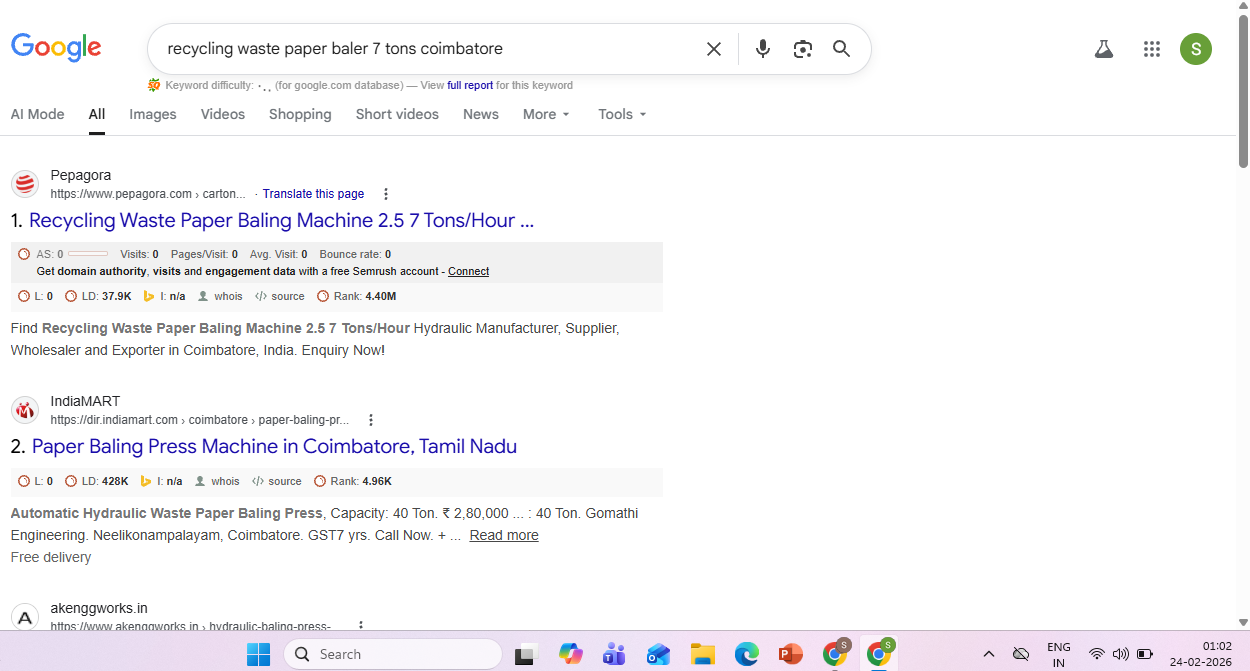
Task: Expand the Tools dropdown
Action: 622,114
